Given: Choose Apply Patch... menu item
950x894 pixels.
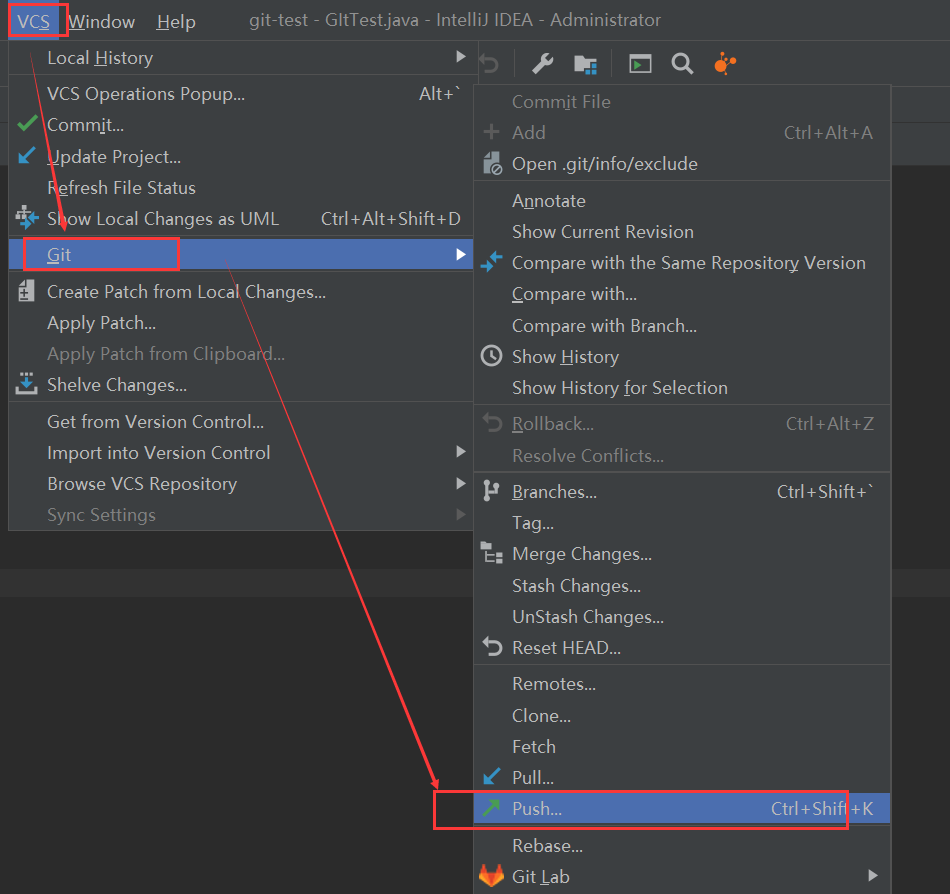Looking at the screenshot, I should [x=241, y=323].
